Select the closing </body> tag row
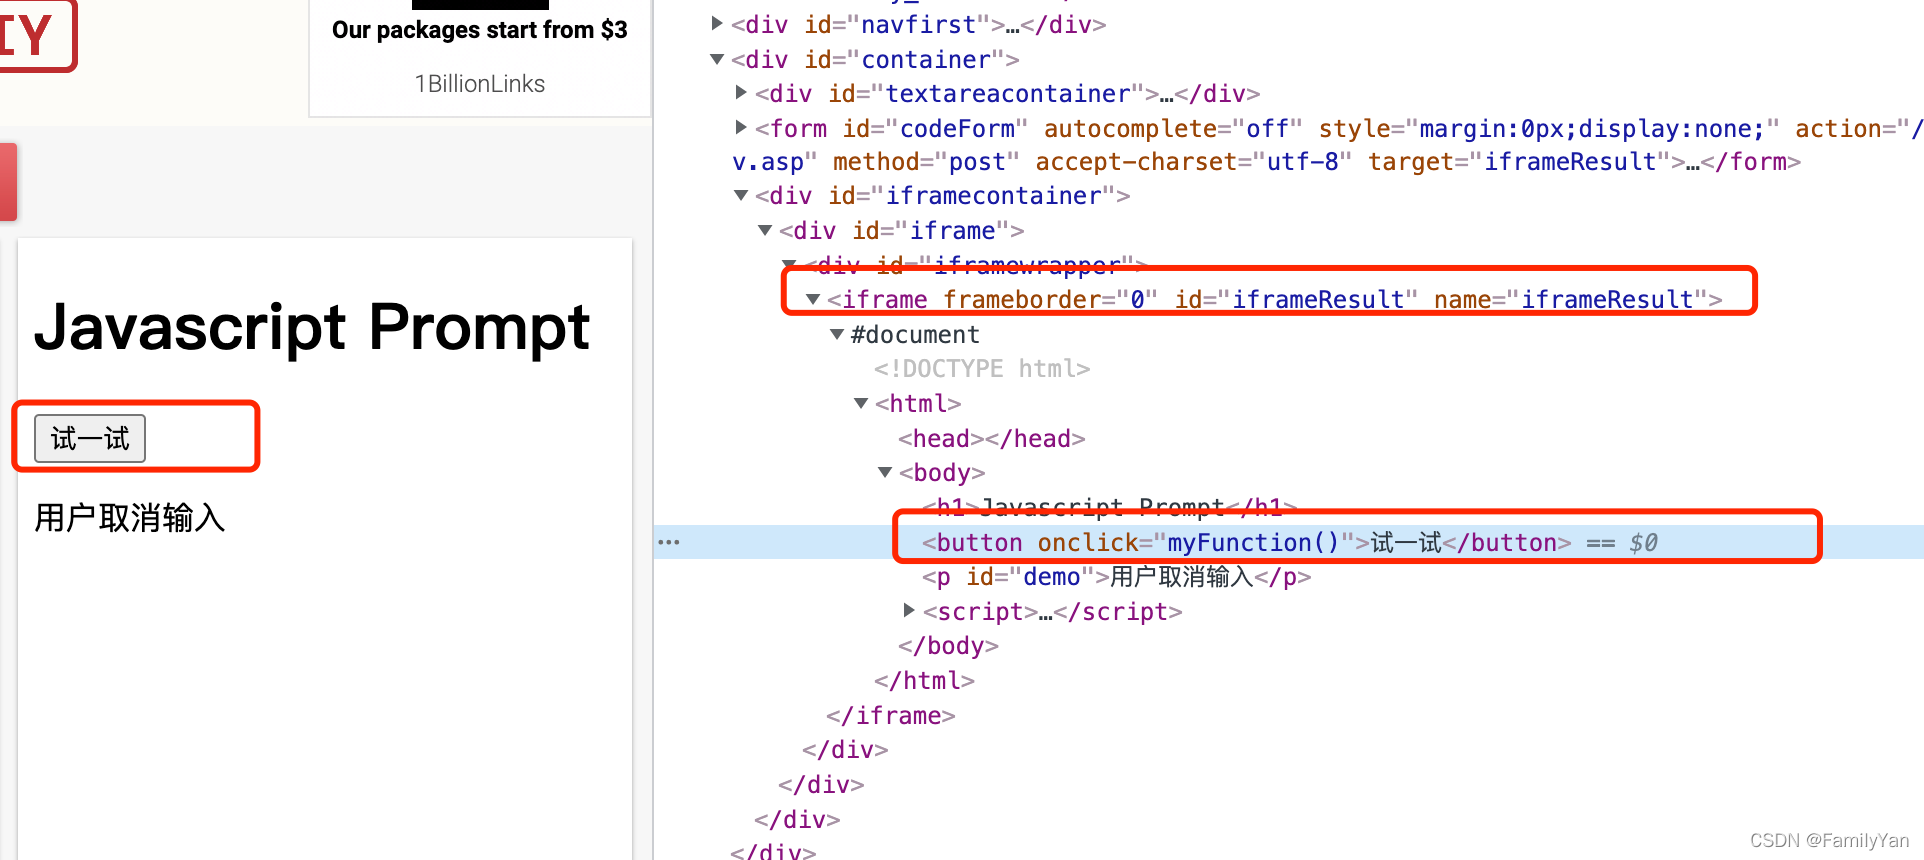The width and height of the screenshot is (1924, 860). click(948, 646)
